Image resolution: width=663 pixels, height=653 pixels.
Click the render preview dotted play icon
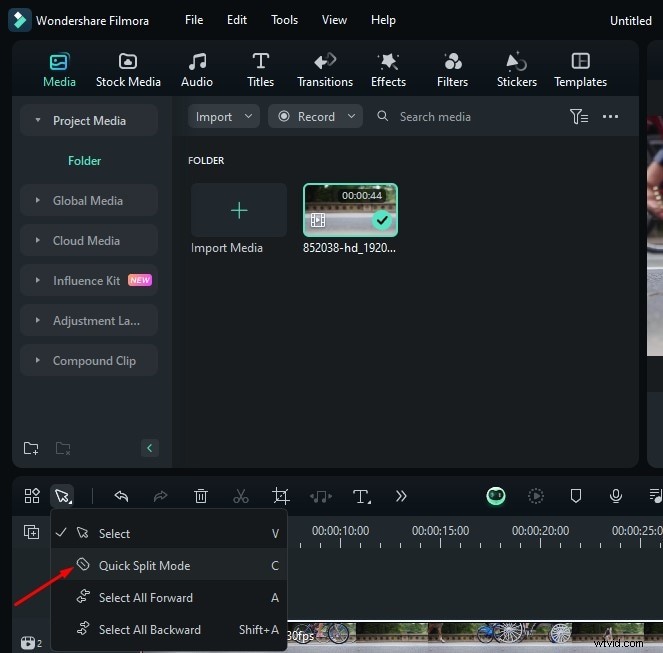pos(536,496)
